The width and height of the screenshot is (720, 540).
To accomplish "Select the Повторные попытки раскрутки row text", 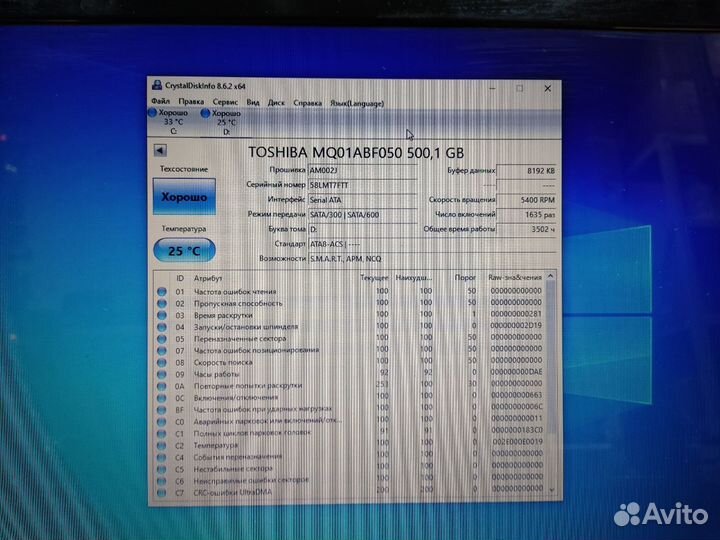I will 248,386.
